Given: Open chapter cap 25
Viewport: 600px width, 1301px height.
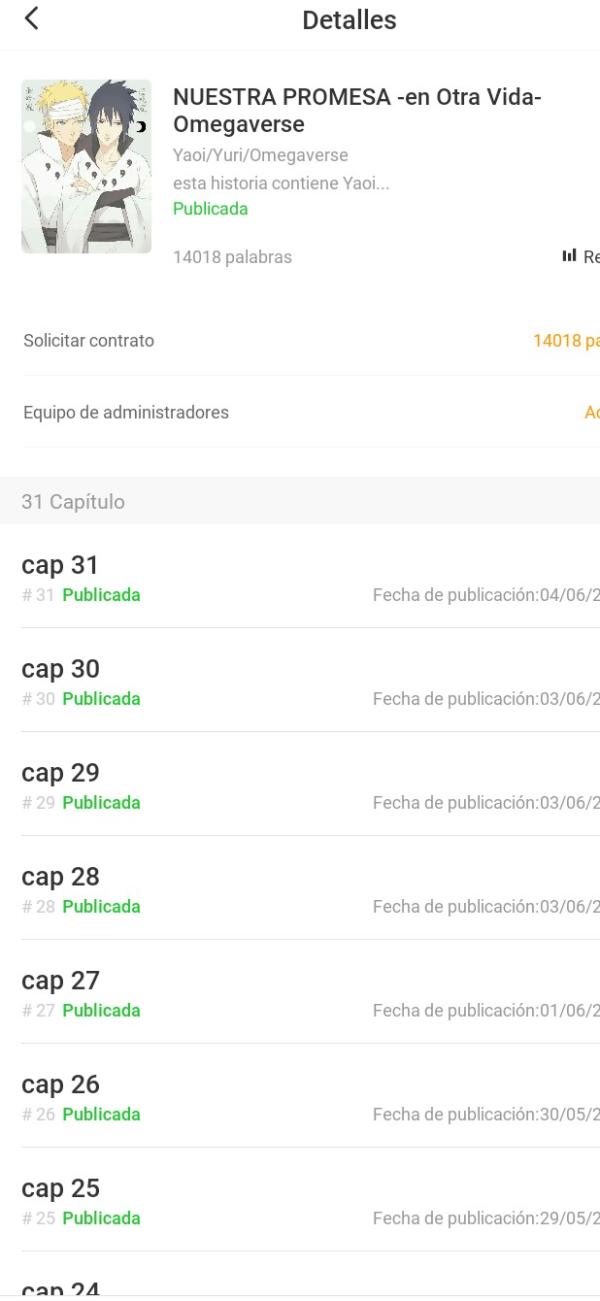Looking at the screenshot, I should tap(300, 1201).
